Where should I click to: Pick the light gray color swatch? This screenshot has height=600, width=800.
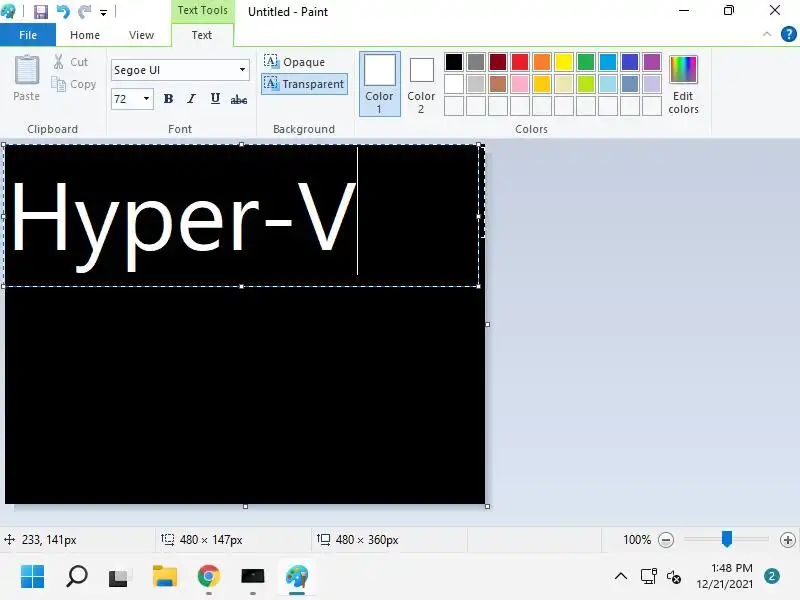pos(476,84)
